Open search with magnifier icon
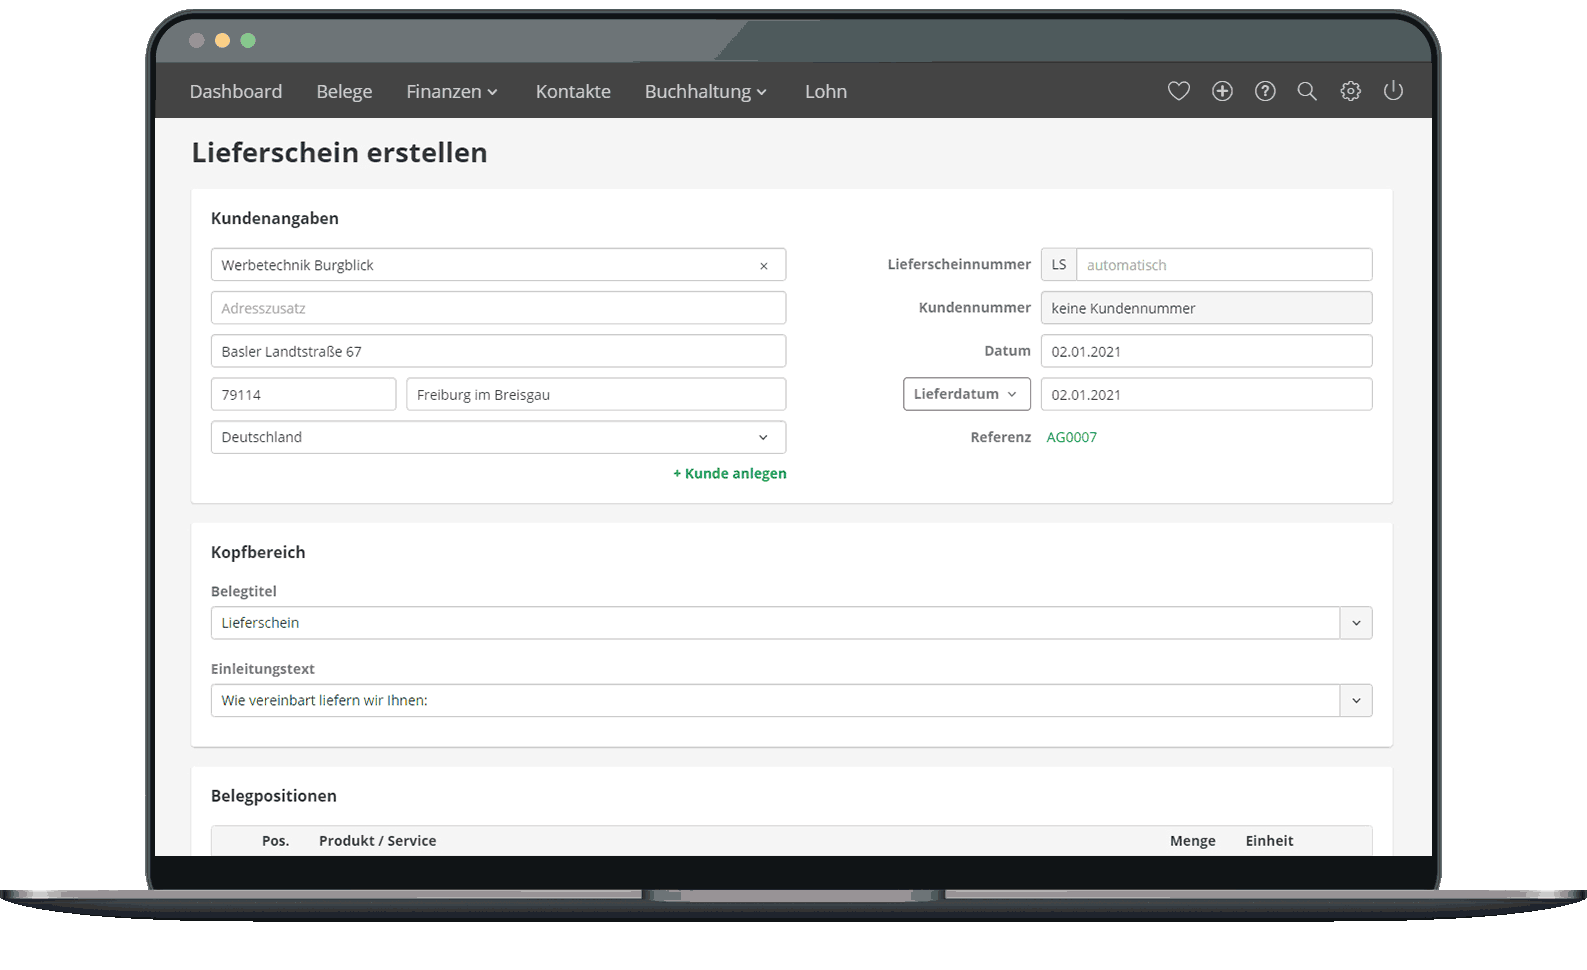 pyautogui.click(x=1307, y=91)
